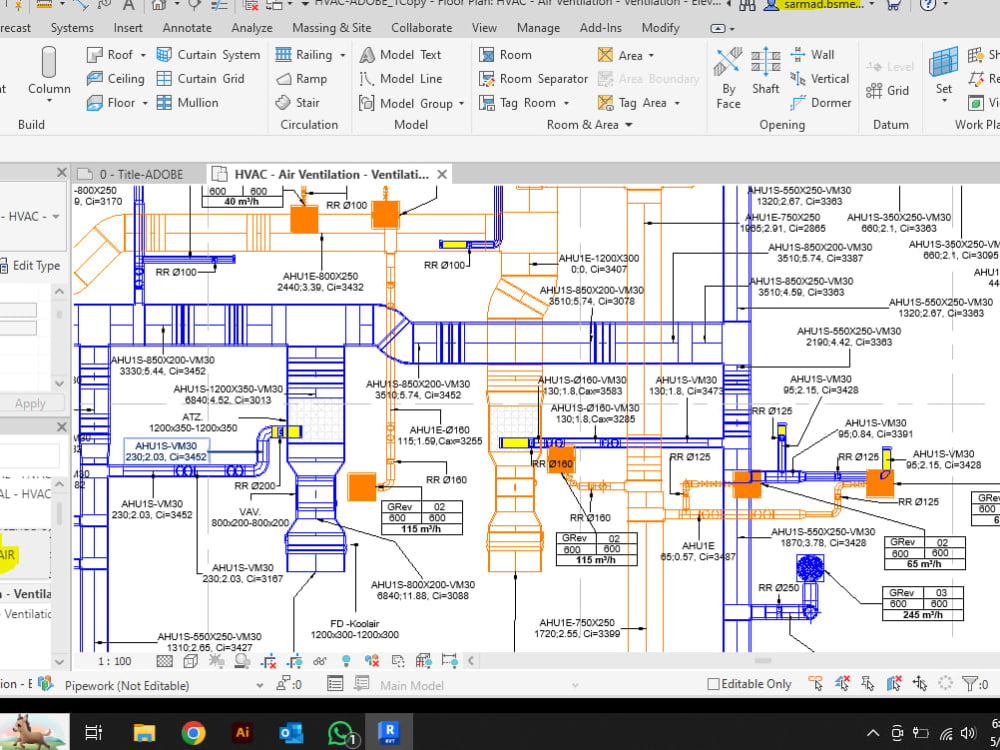The height and width of the screenshot is (750, 1000).
Task: Pick the Curtain System tool
Action: [x=208, y=55]
